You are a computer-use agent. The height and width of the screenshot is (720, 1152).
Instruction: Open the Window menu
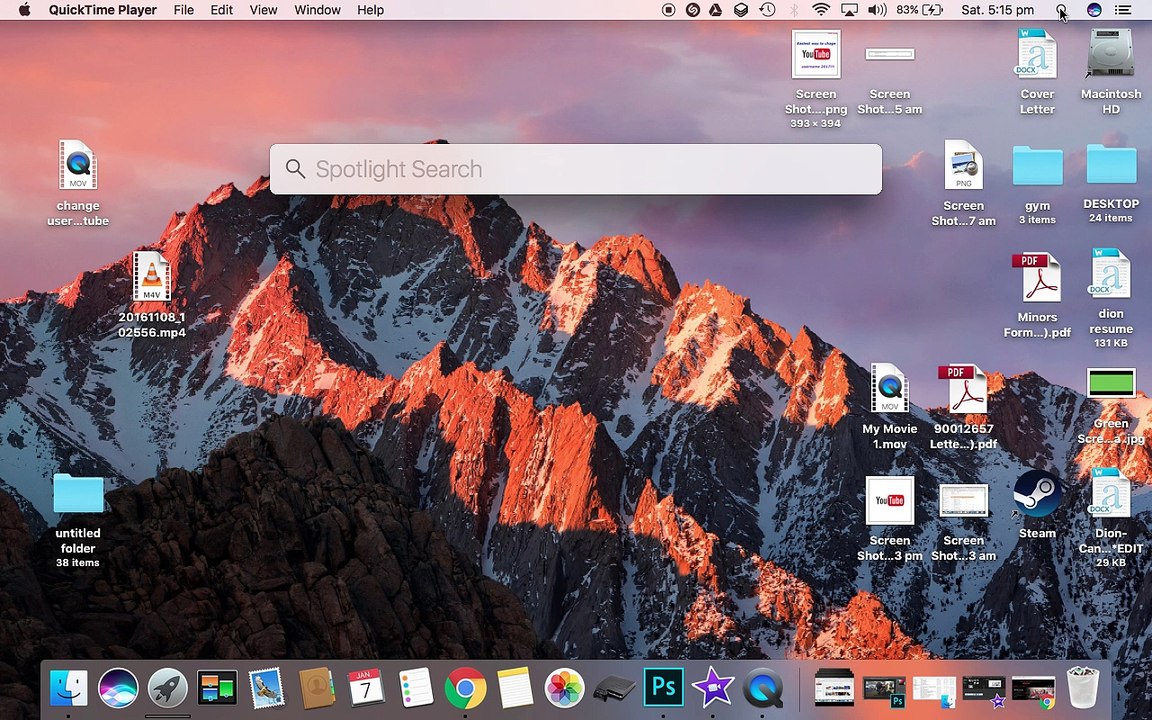317,10
